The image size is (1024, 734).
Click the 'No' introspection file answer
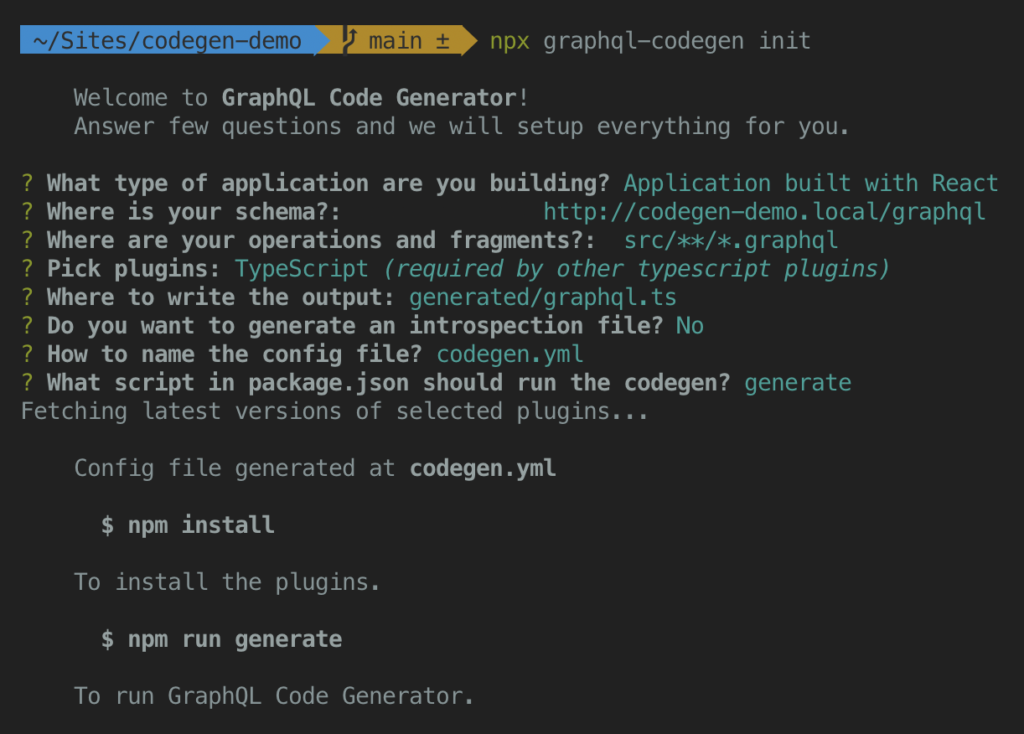(689, 326)
